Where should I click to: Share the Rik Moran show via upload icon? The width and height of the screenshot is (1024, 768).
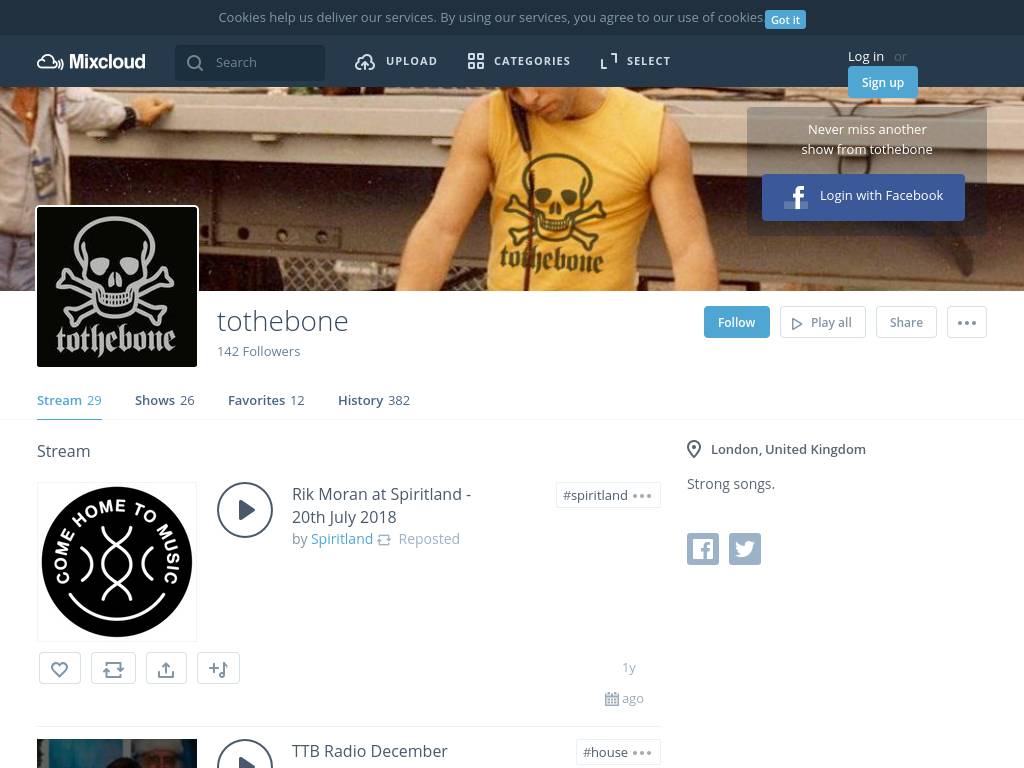coord(166,669)
